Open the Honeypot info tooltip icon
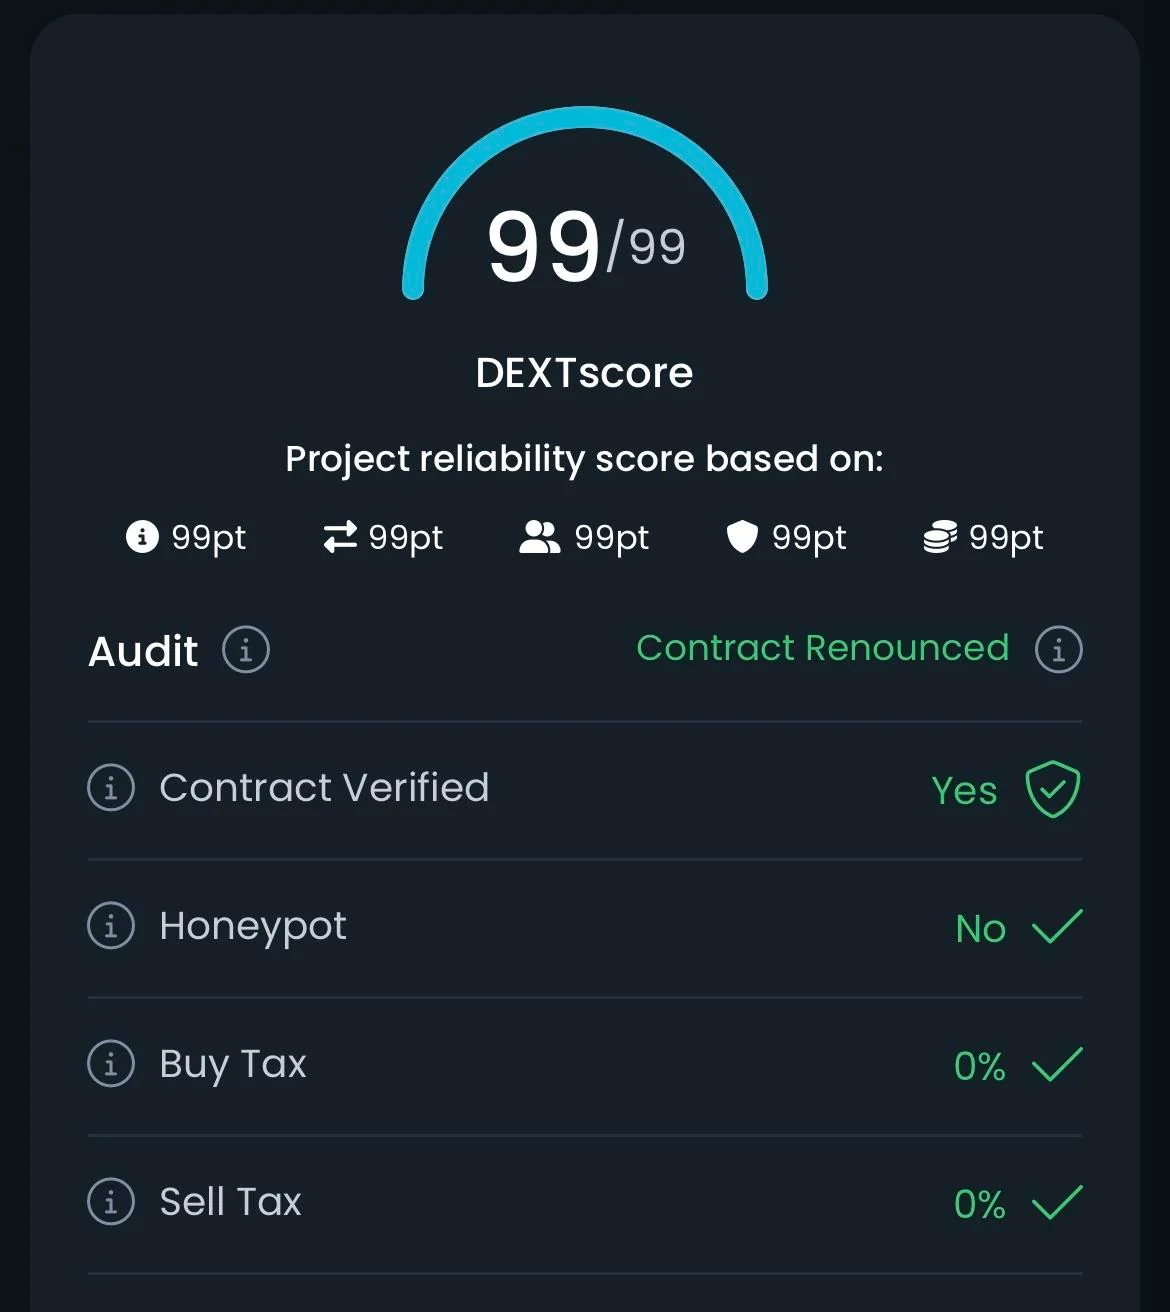Image resolution: width=1170 pixels, height=1312 pixels. point(111,926)
